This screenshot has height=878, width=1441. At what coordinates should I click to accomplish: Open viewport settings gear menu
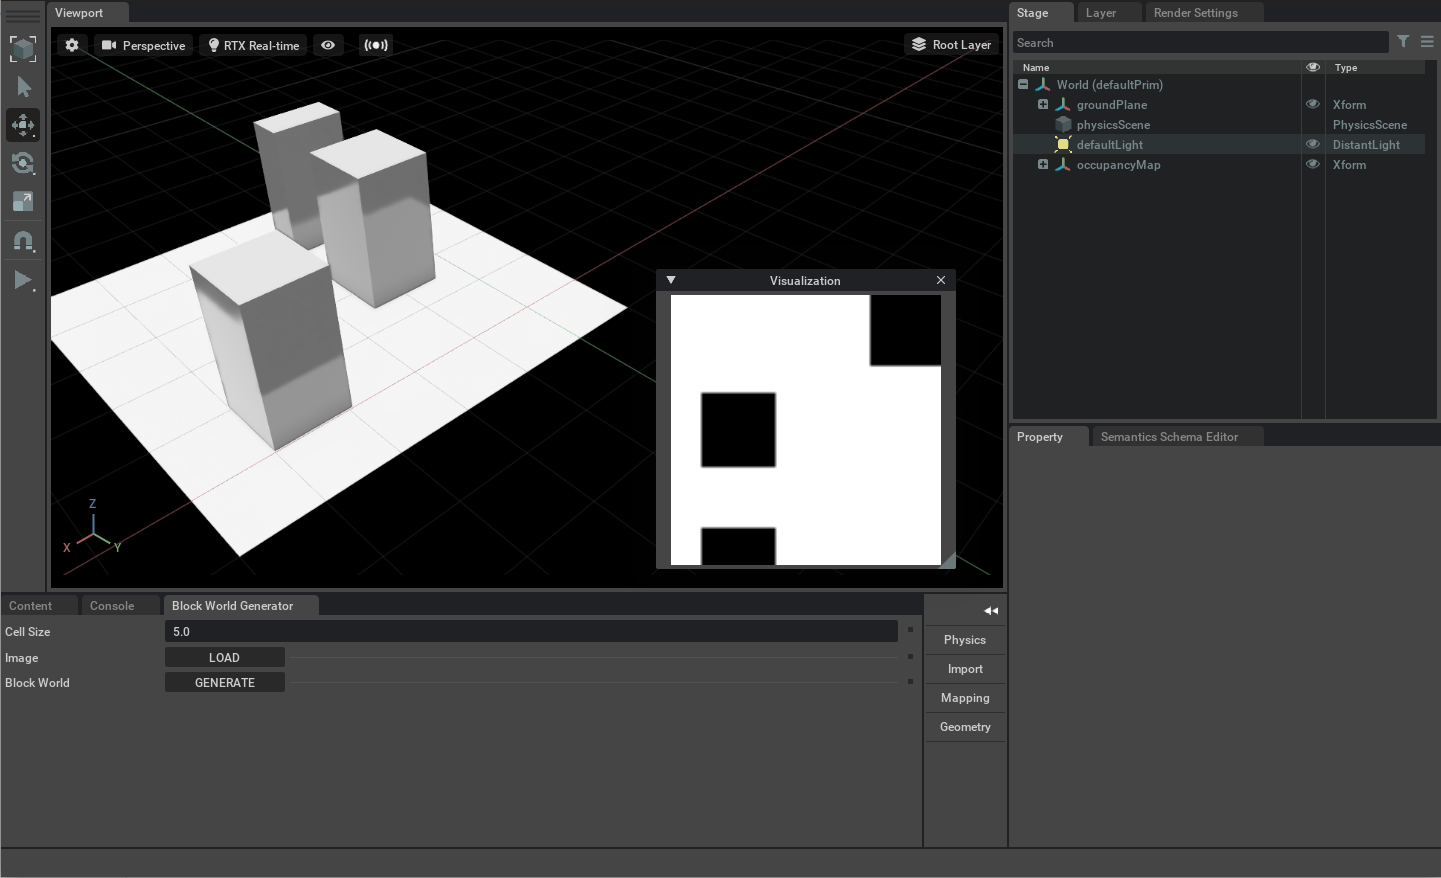pyautogui.click(x=72, y=45)
